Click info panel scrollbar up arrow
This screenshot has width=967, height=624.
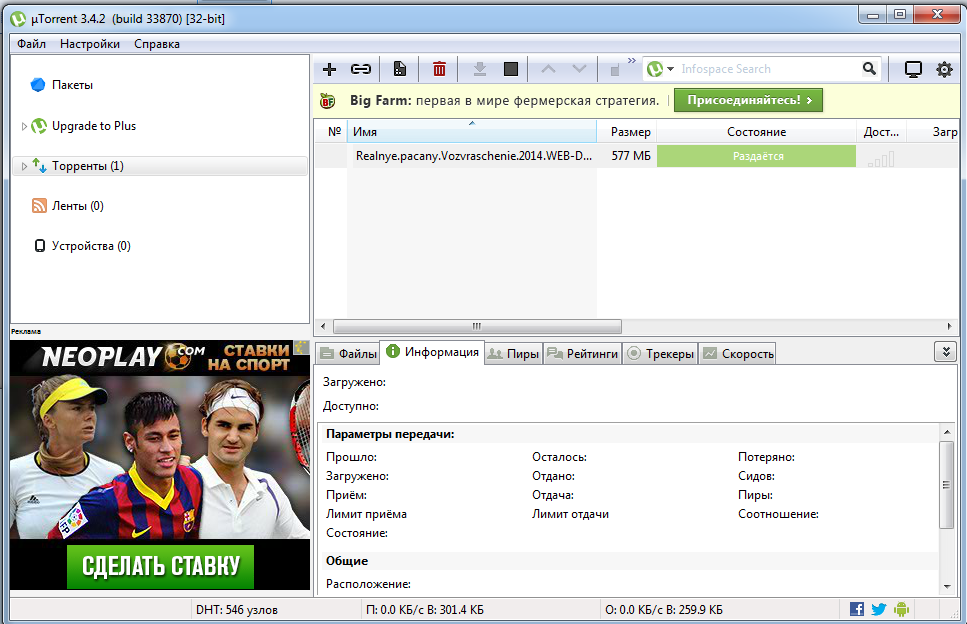[947, 432]
